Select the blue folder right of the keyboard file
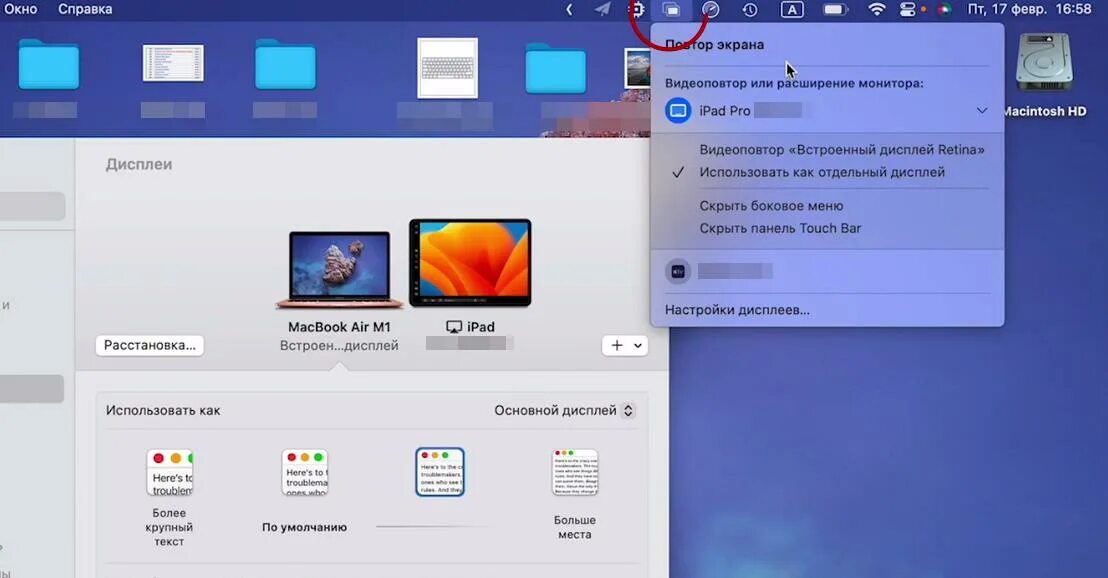 pyautogui.click(x=555, y=68)
